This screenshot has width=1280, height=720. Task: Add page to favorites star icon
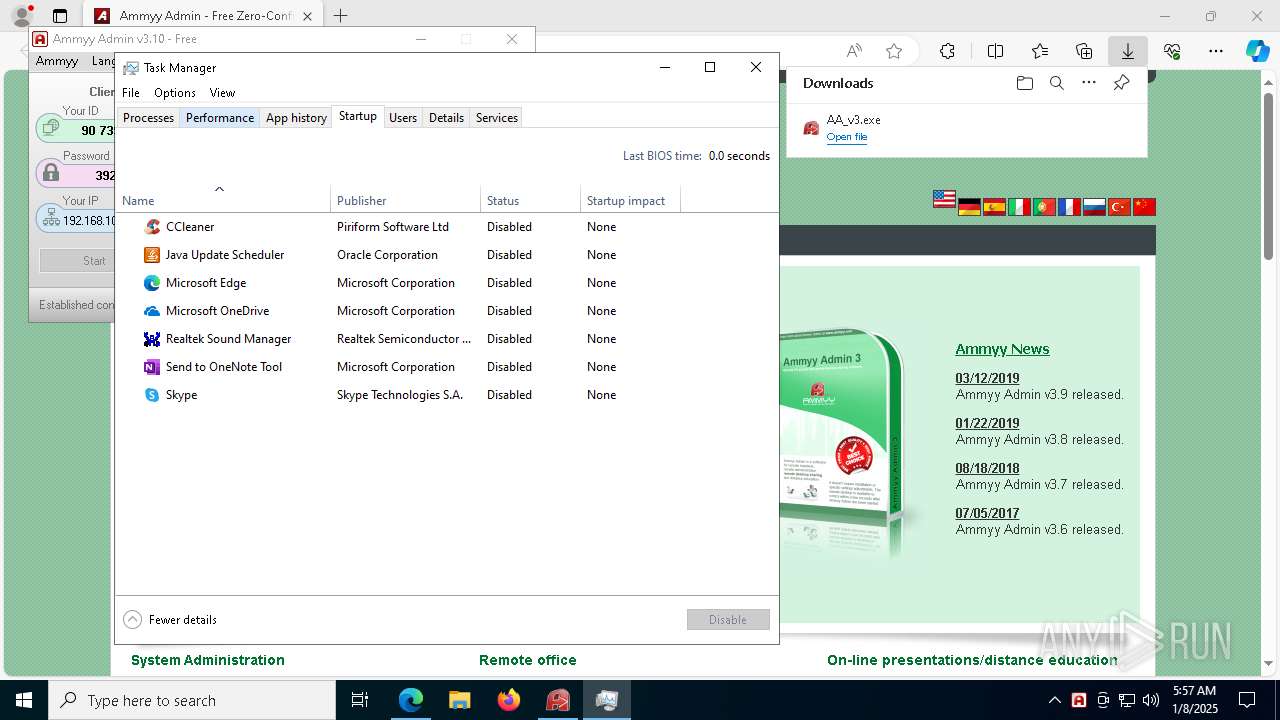[894, 51]
